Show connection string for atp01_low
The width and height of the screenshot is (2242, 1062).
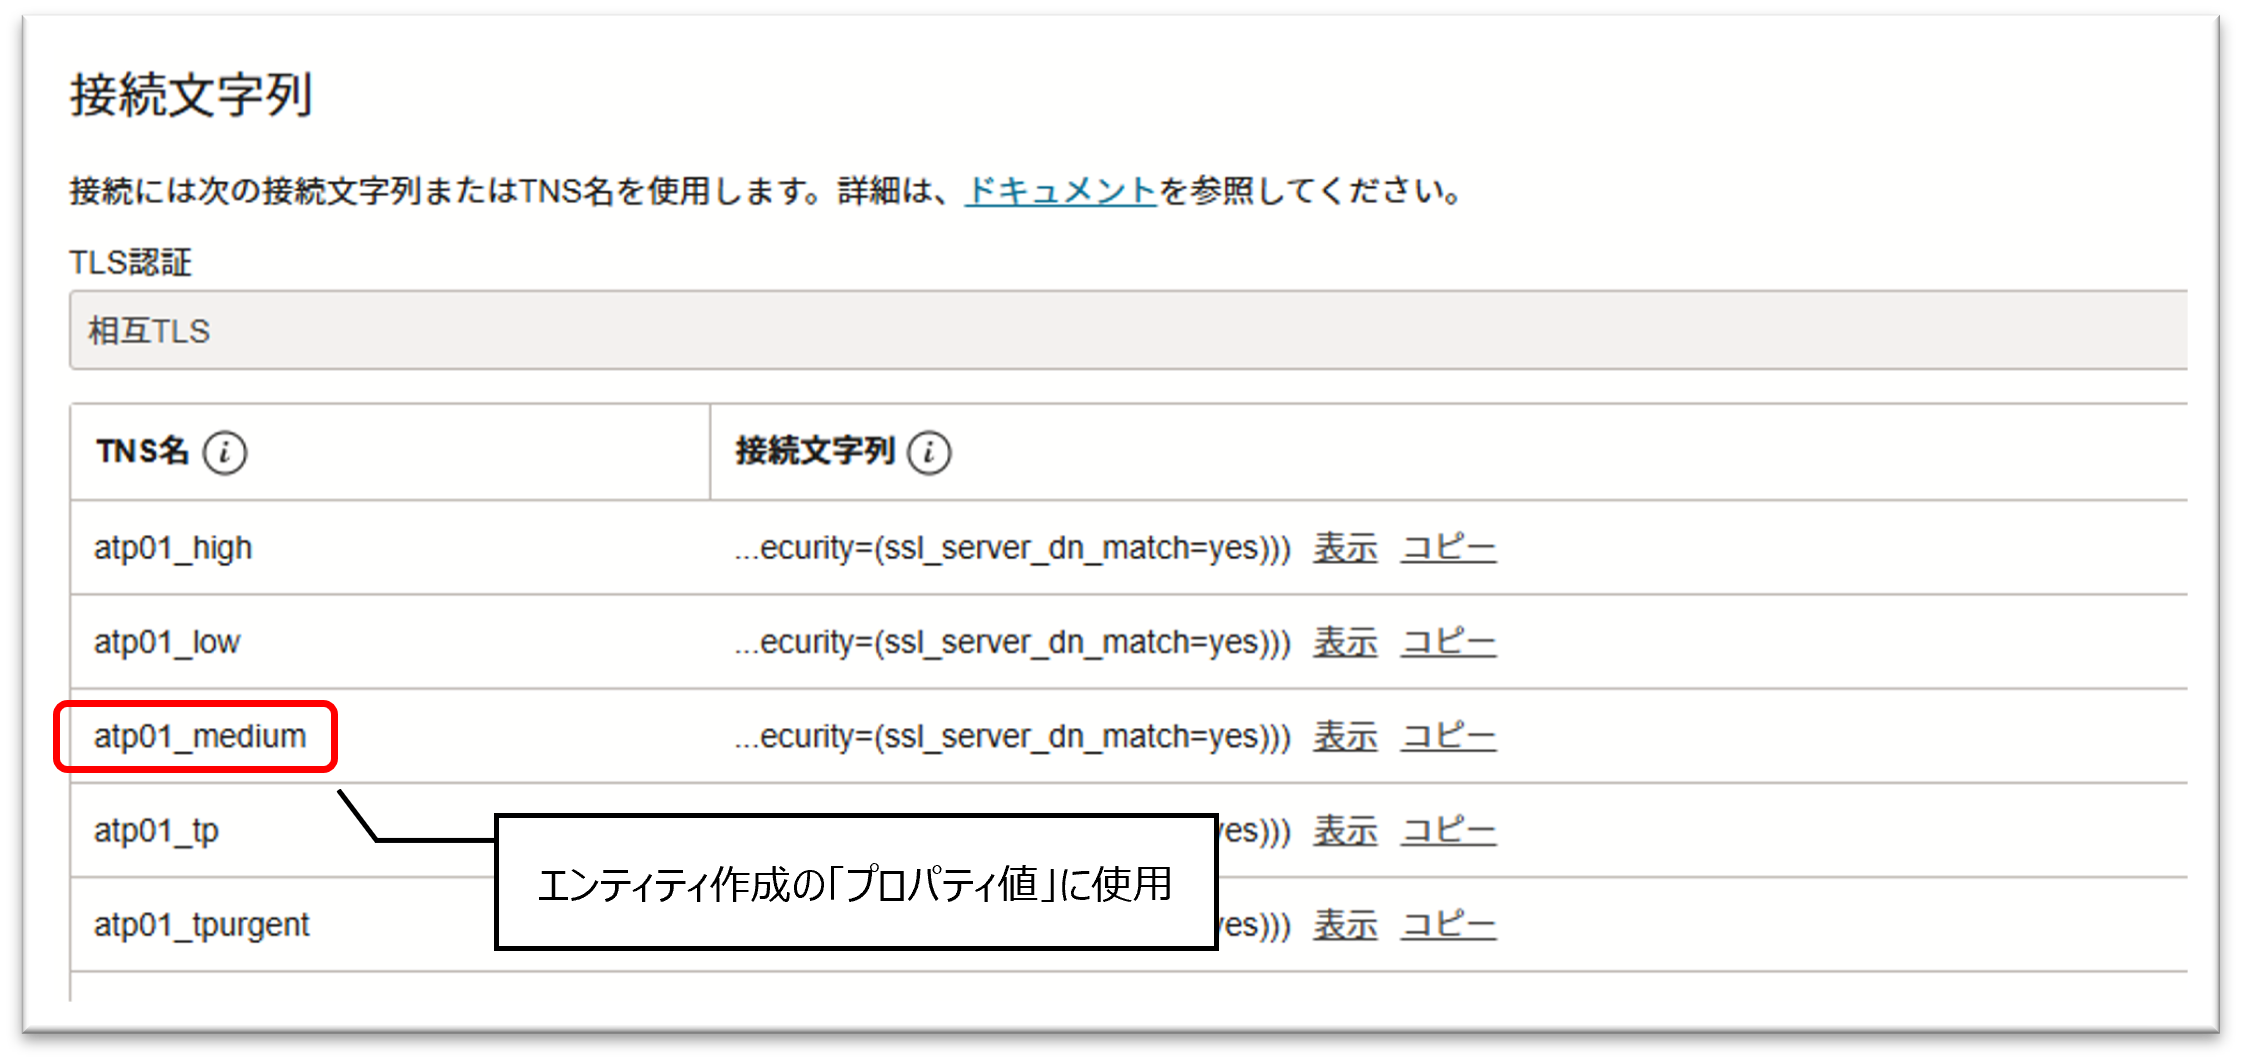pos(1345,642)
